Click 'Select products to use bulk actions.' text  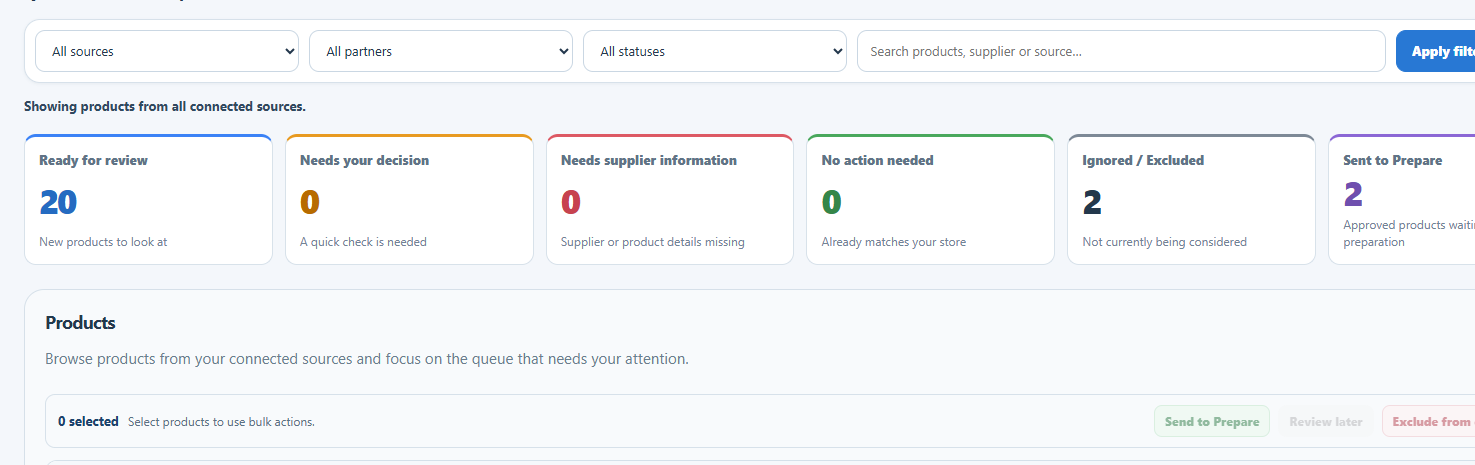tap(221, 422)
